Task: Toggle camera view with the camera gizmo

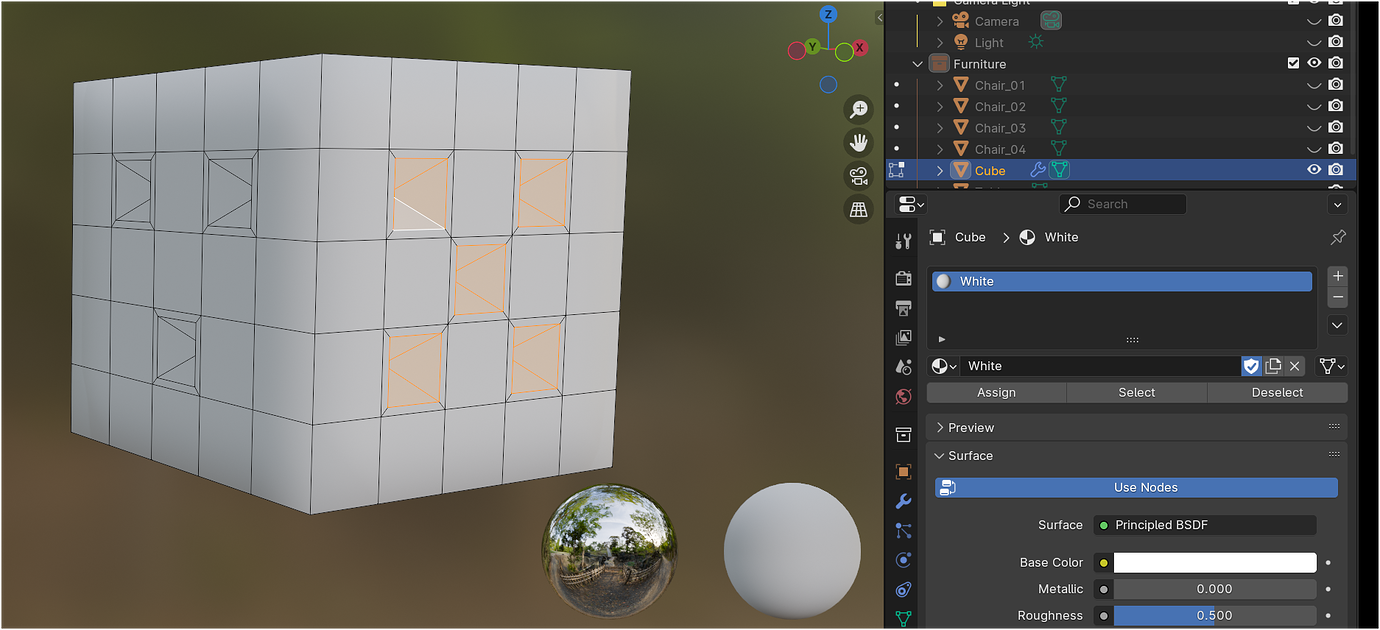Action: pyautogui.click(x=858, y=176)
